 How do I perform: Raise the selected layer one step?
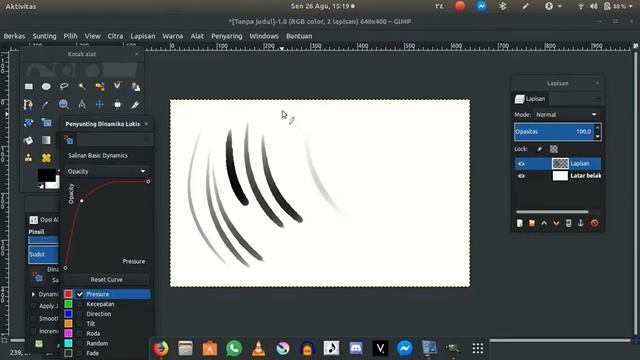coord(544,223)
